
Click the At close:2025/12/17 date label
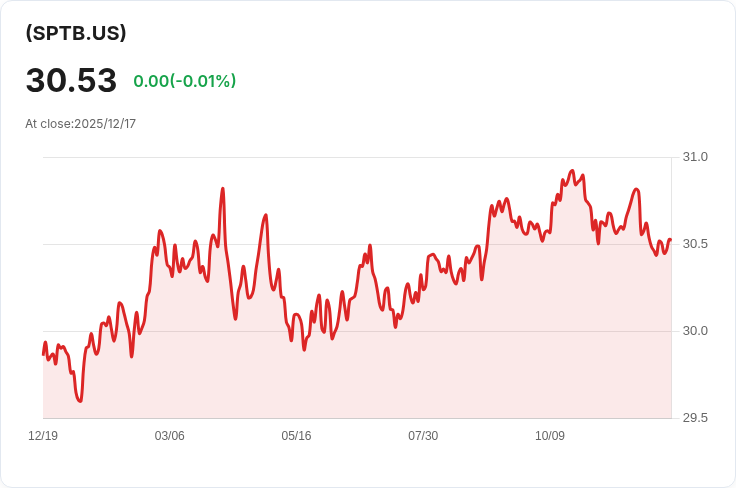[x=80, y=124]
